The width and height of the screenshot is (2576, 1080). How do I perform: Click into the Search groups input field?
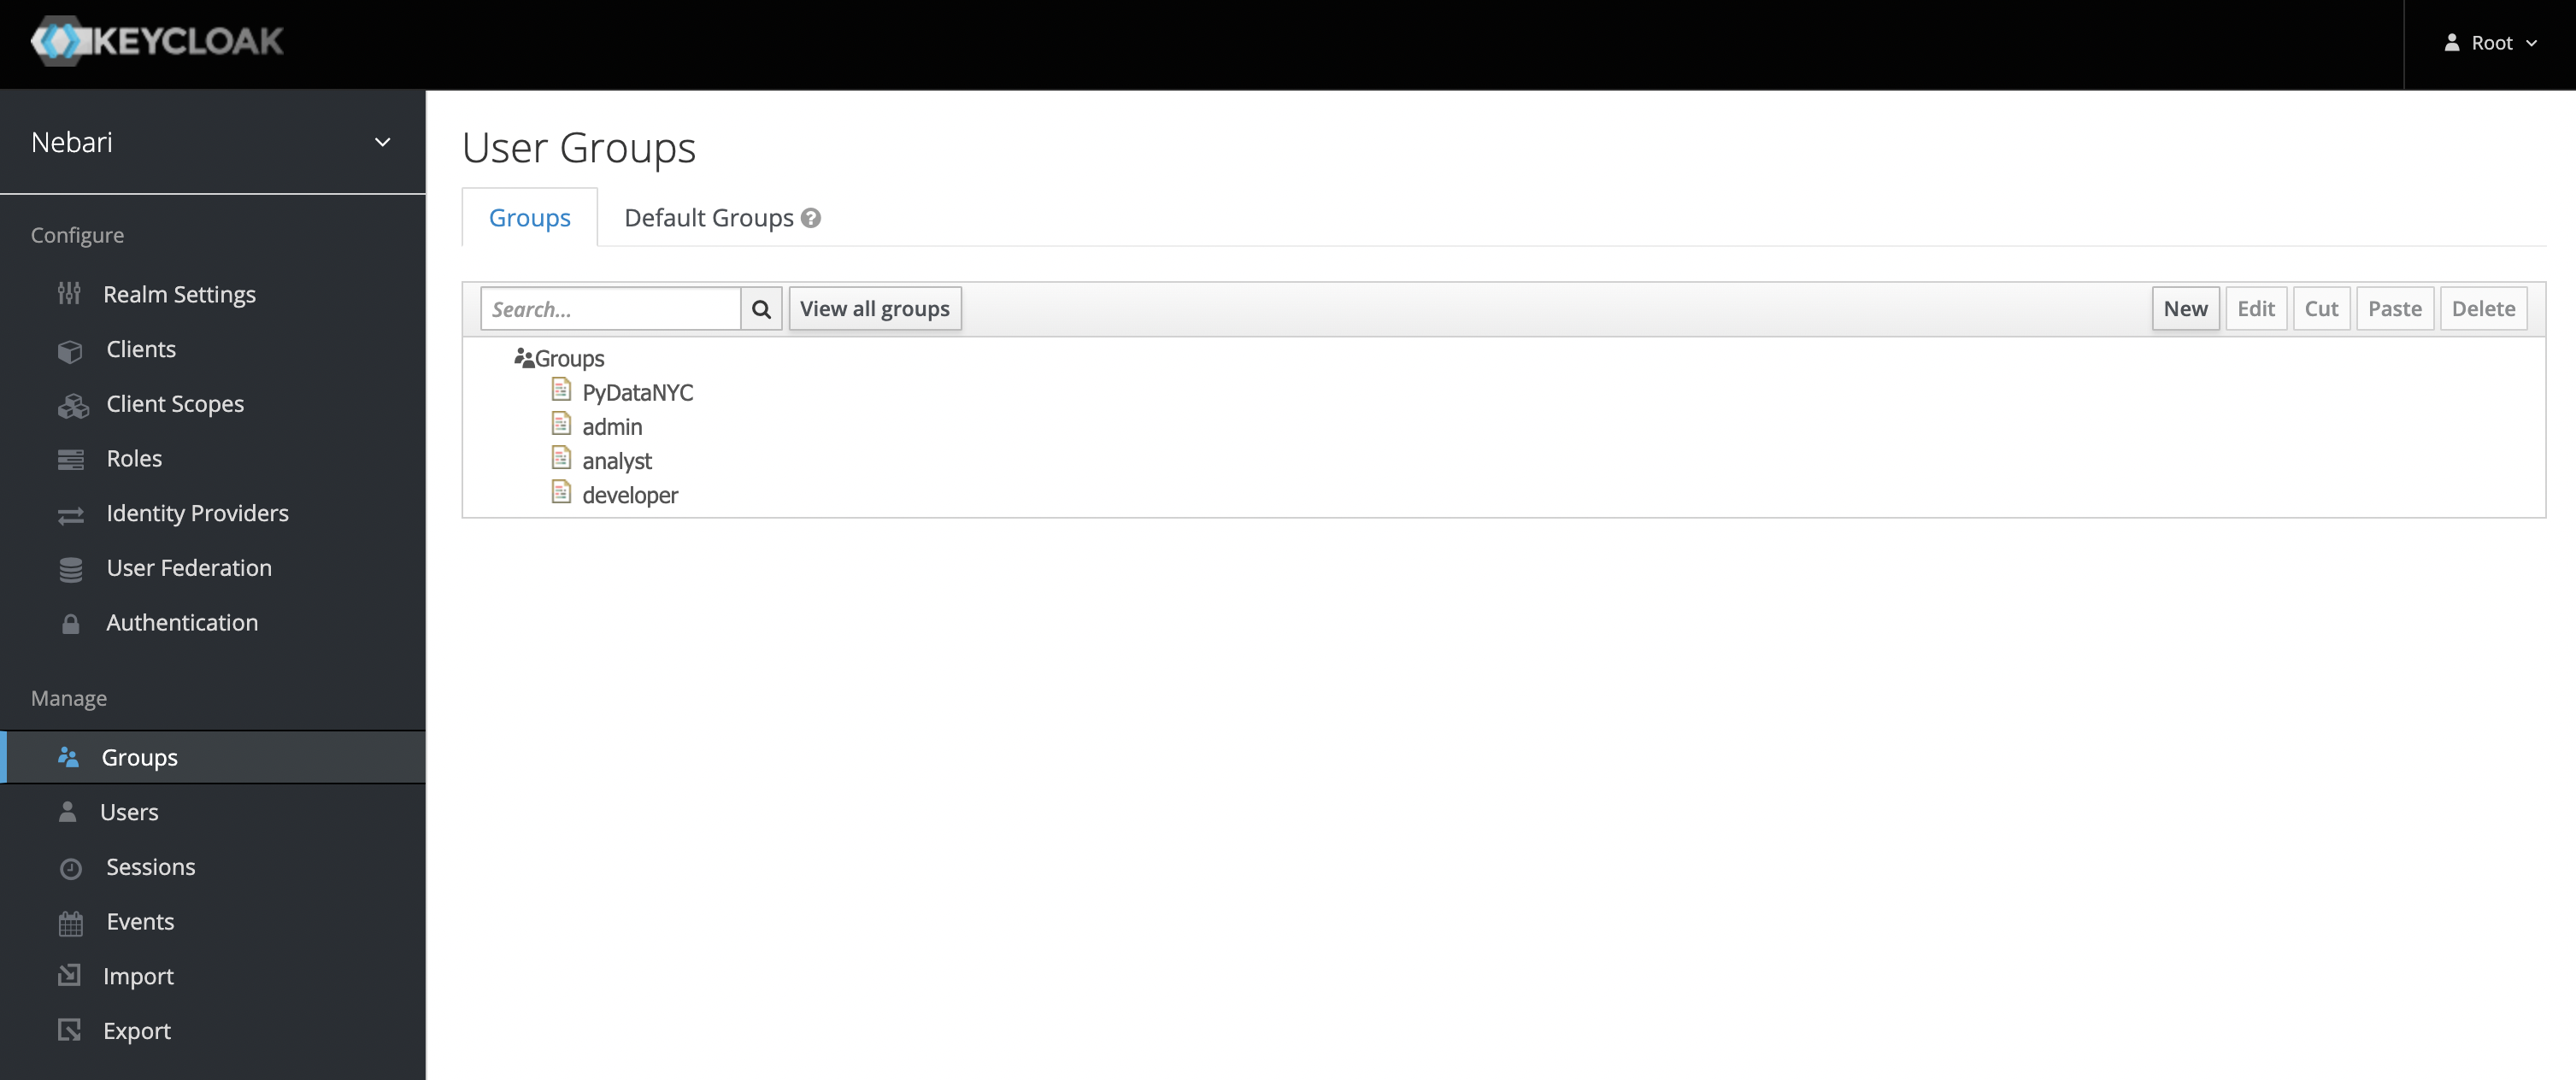611,307
